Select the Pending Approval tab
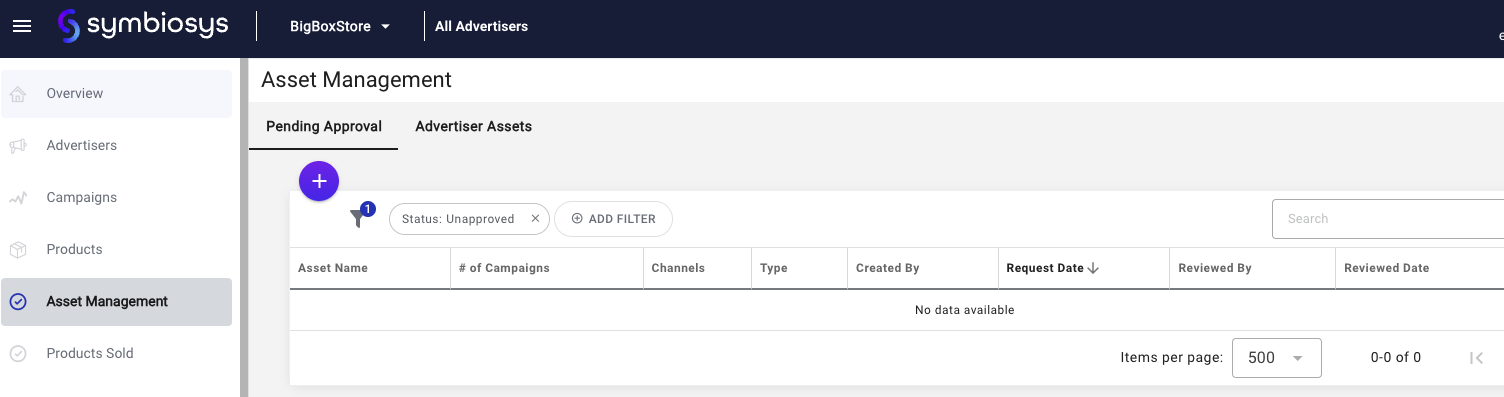Screen dimensions: 1504x397 [x=324, y=127]
